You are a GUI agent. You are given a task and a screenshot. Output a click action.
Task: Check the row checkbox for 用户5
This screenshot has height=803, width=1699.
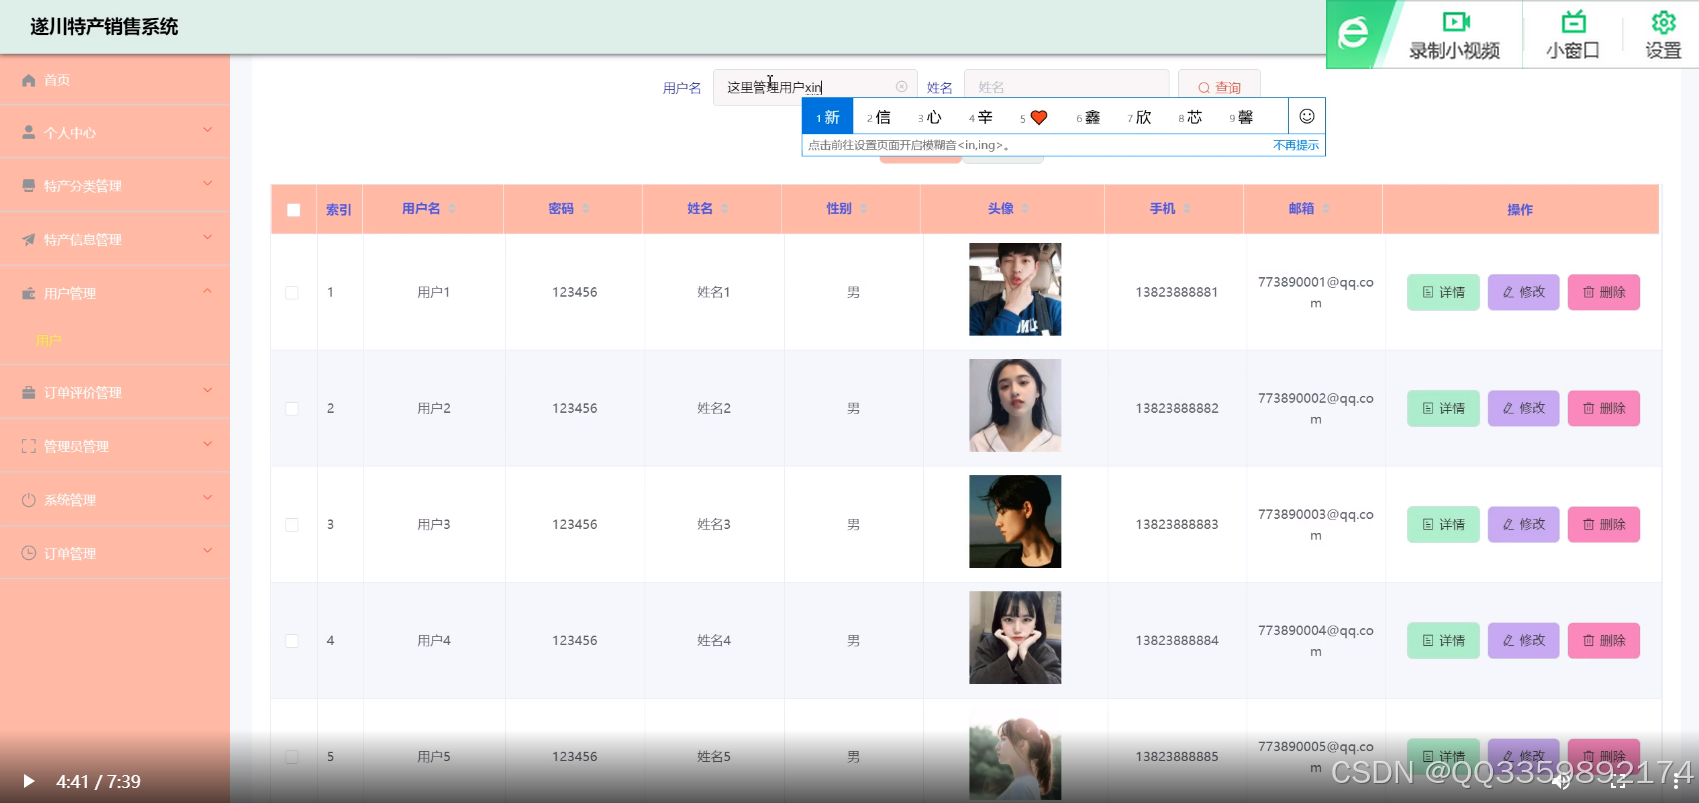292,757
